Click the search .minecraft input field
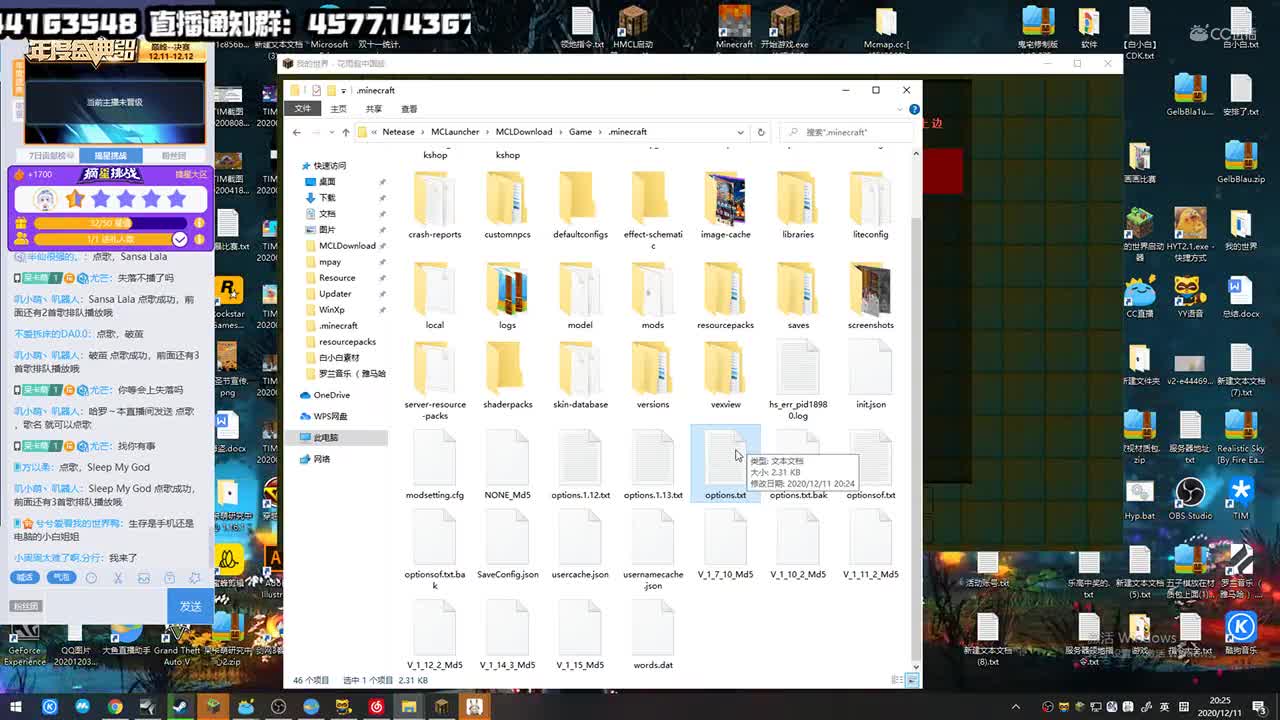The image size is (1280, 720). click(x=846, y=132)
